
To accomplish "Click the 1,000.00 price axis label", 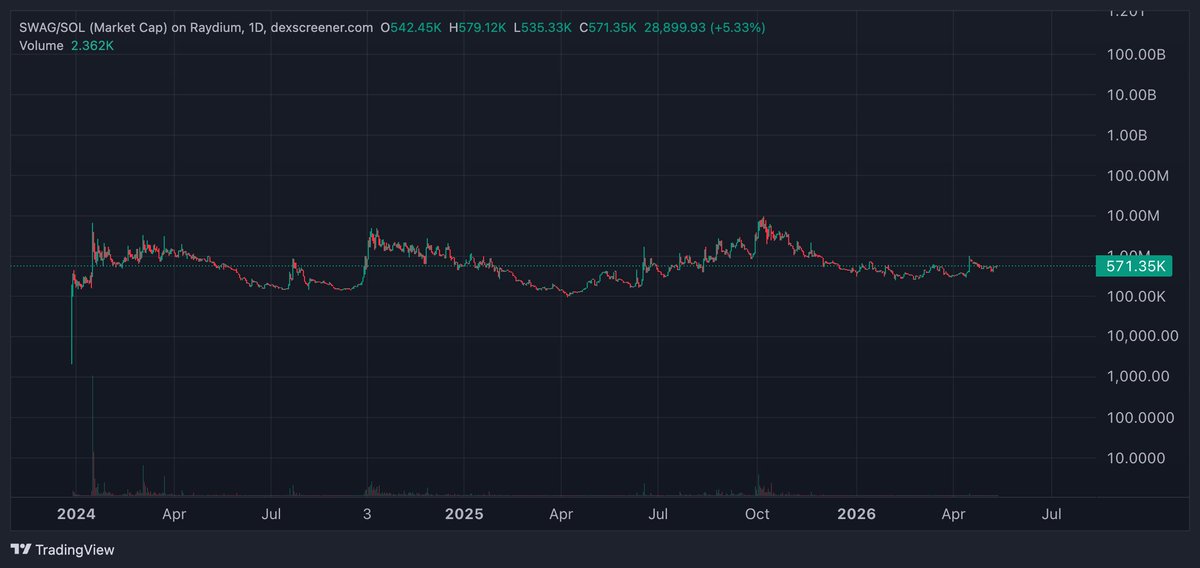I will point(1138,377).
